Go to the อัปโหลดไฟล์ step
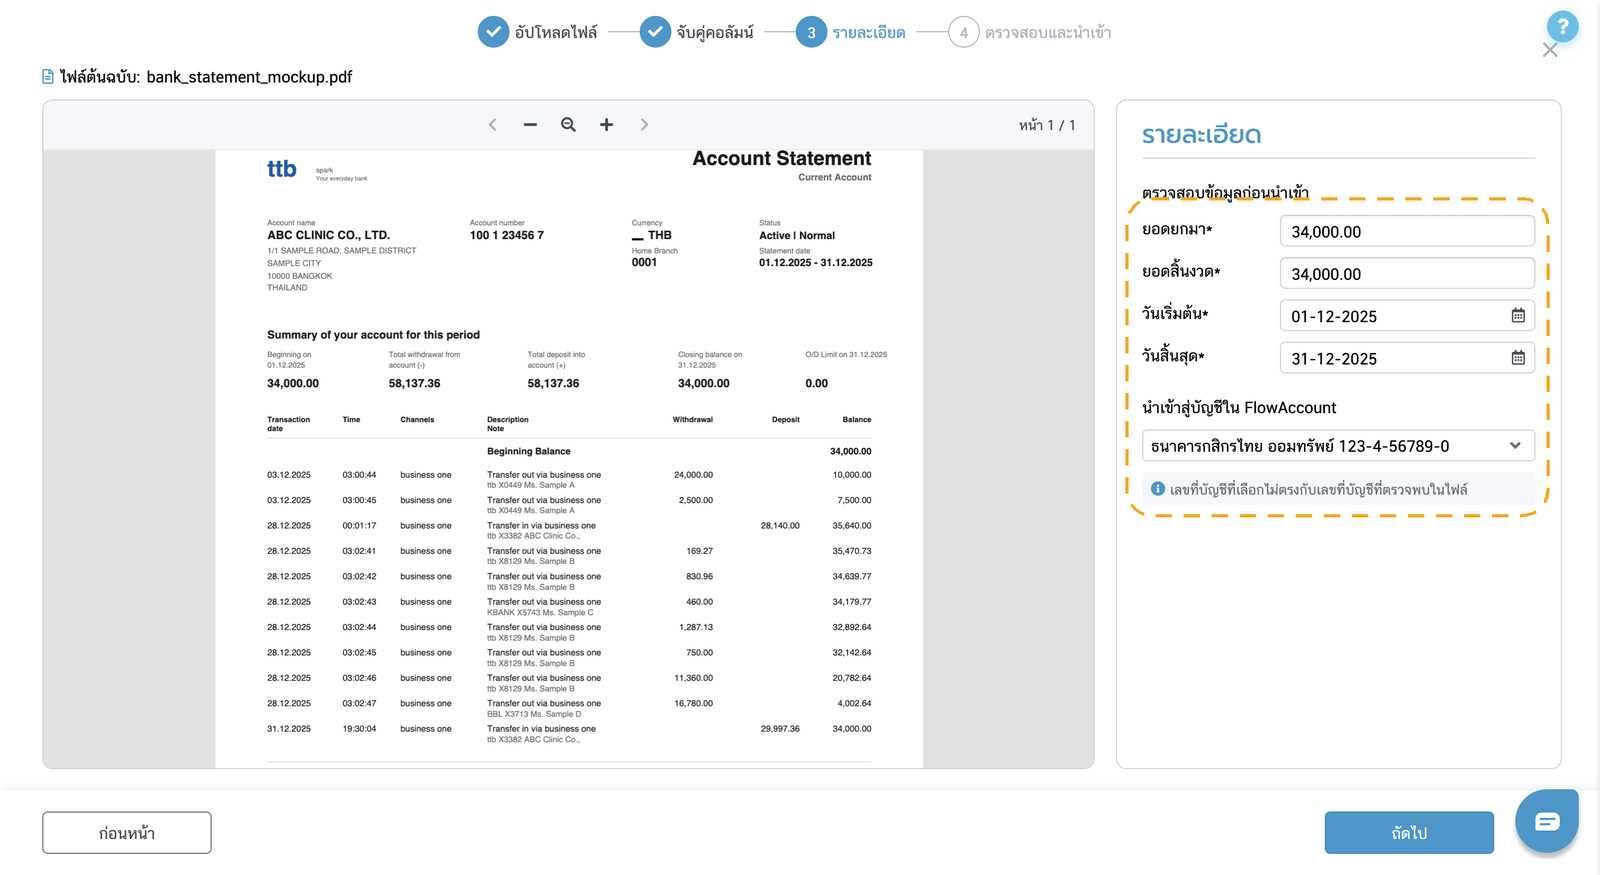Screen dimensions: 1600x875 click(x=538, y=32)
